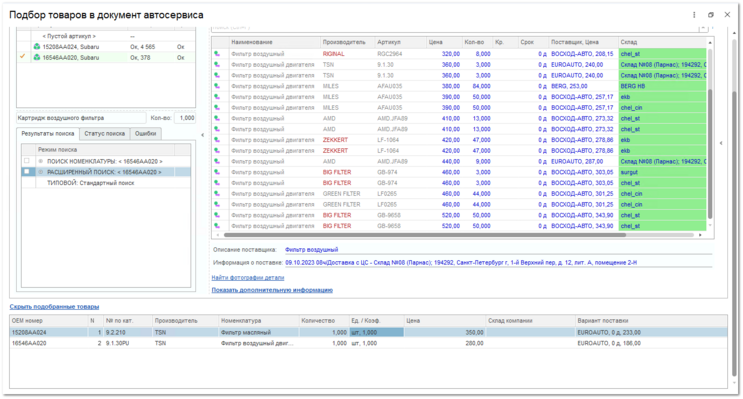
Task: Click the part icon in the MILES ekb warehouse row
Action: click(x=217, y=97)
